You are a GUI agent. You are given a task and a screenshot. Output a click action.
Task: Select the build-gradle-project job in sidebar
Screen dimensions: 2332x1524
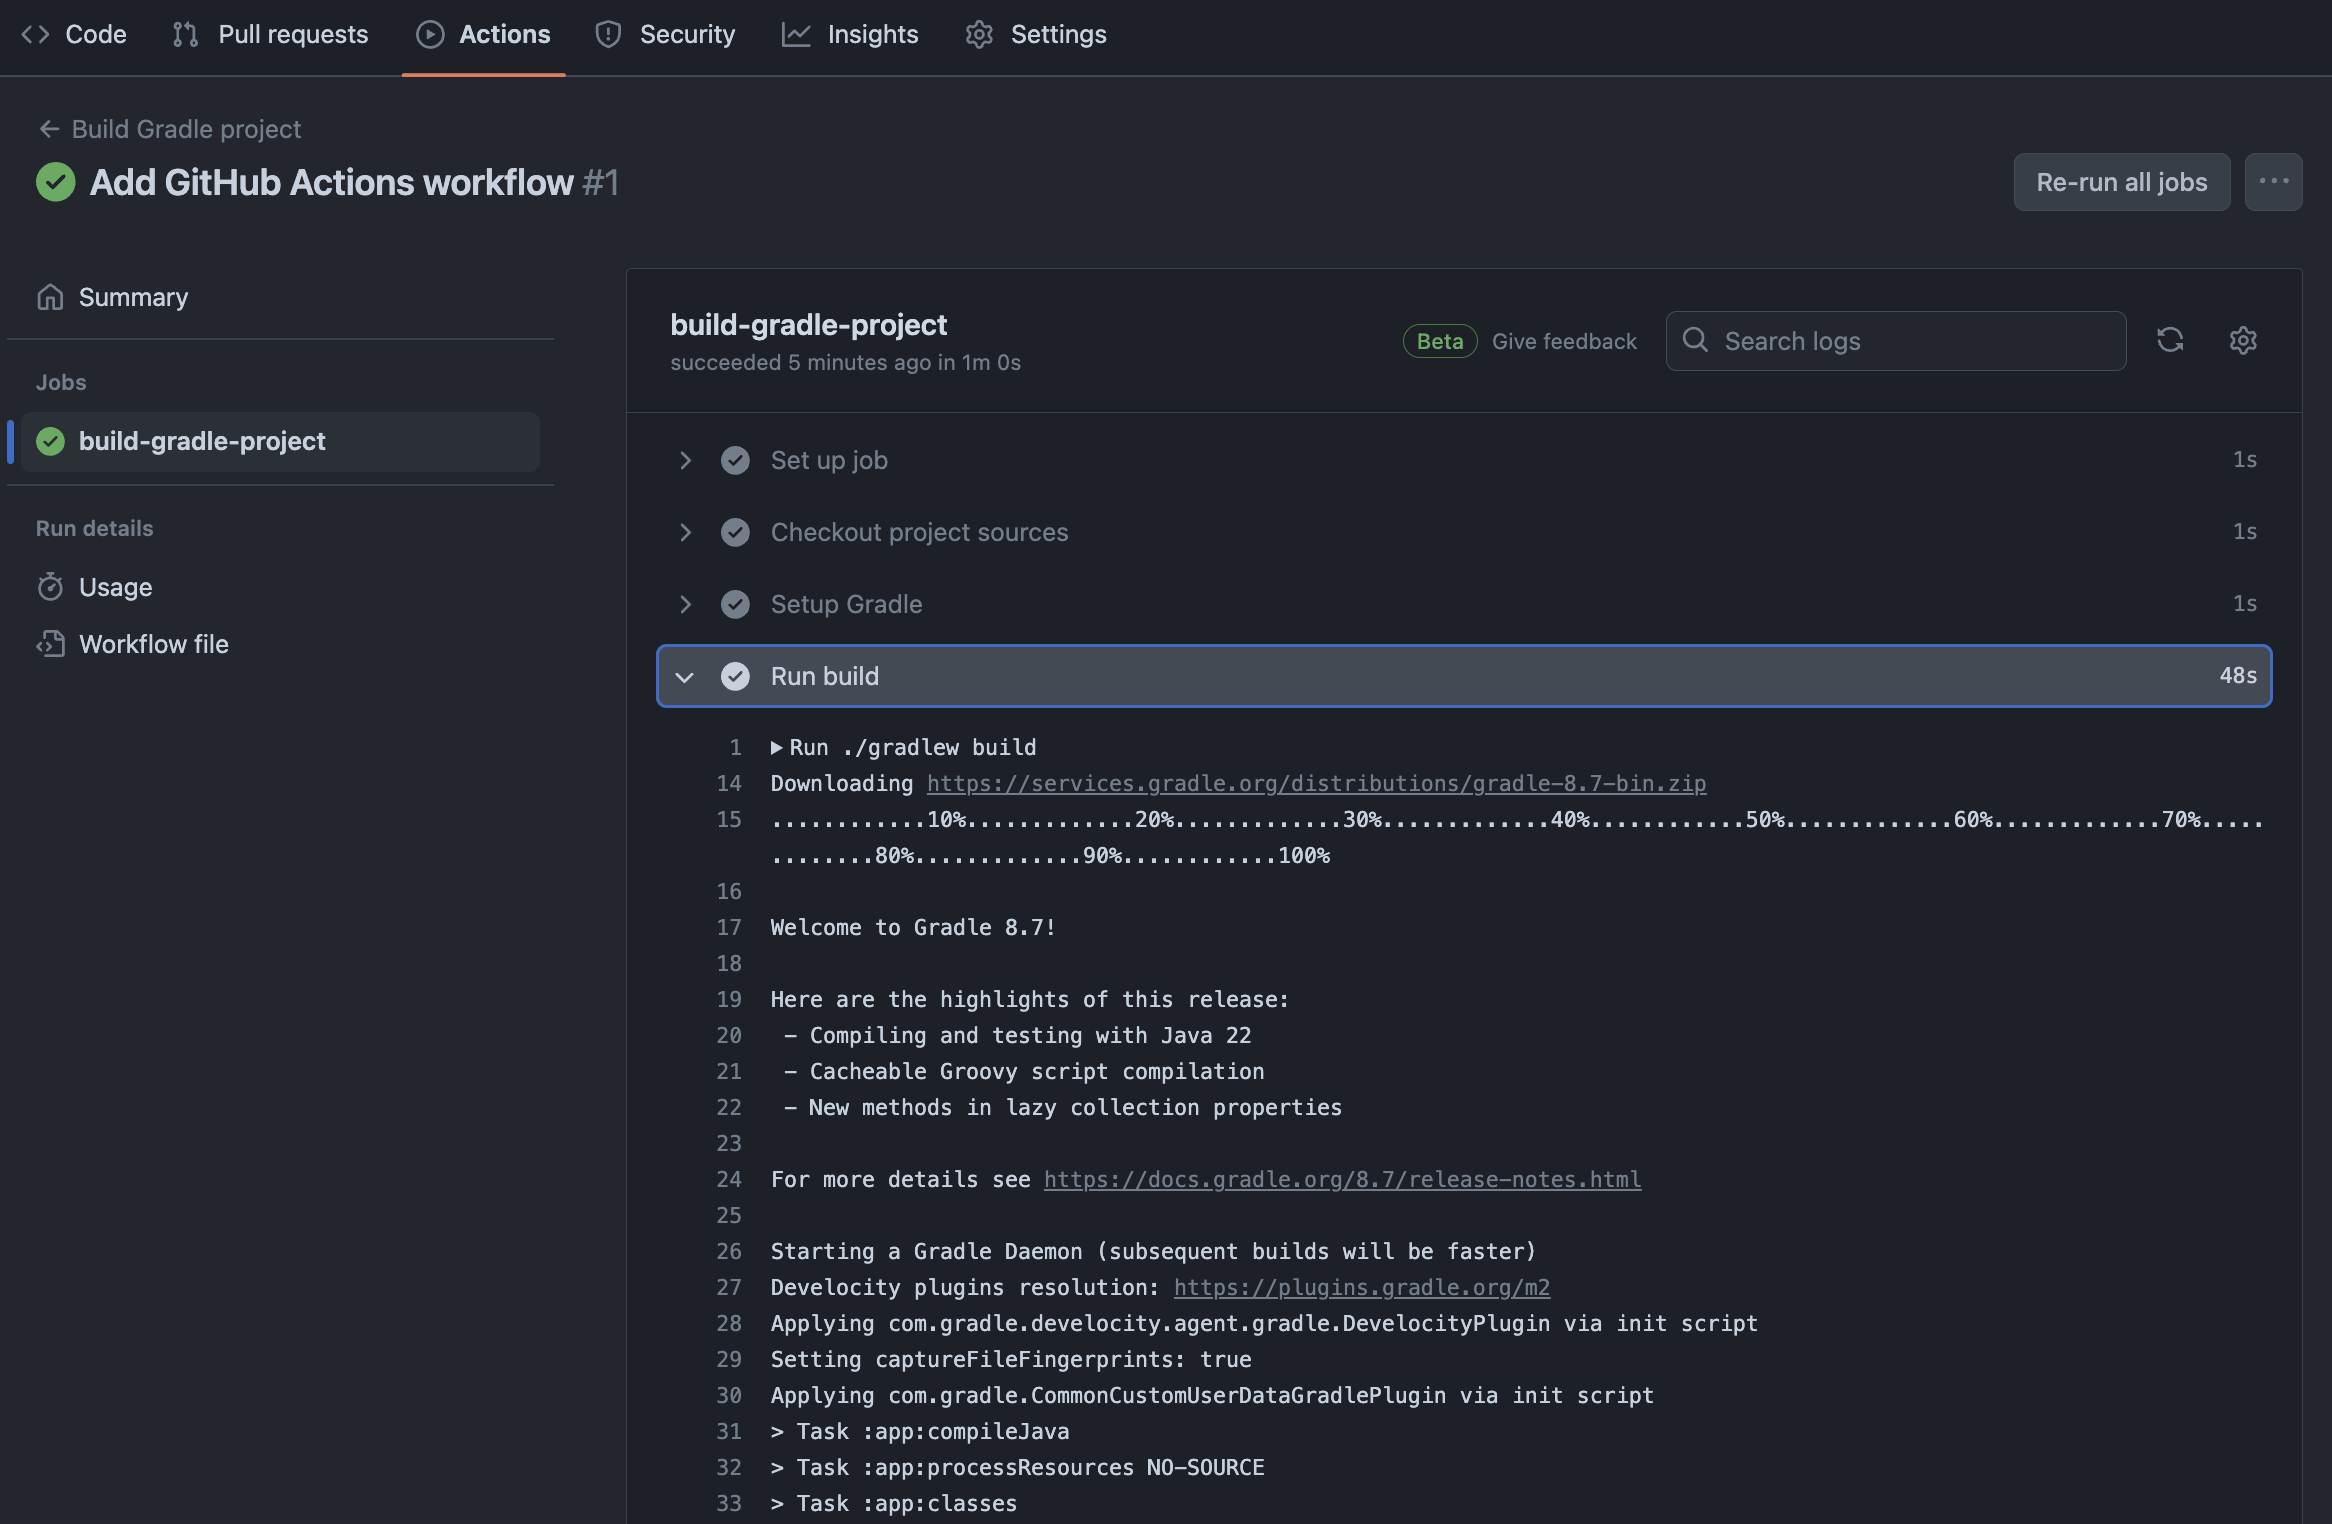click(280, 441)
